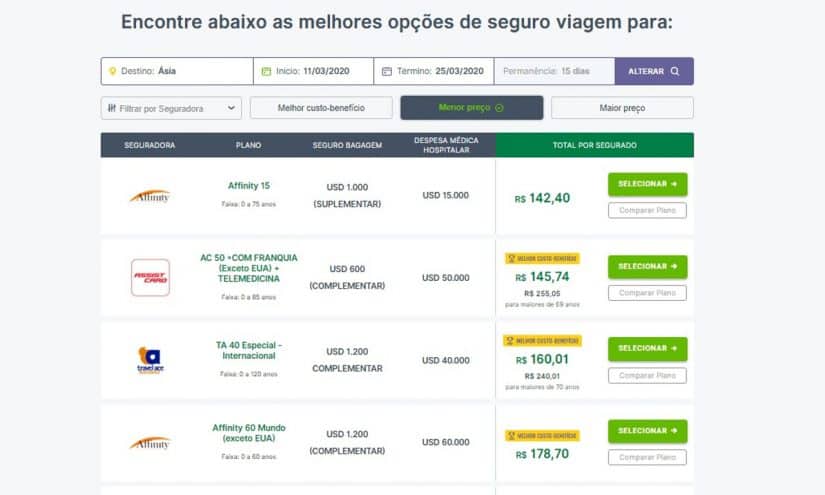
Task: Click the location pin icon beside Destino
Action: tap(112, 71)
